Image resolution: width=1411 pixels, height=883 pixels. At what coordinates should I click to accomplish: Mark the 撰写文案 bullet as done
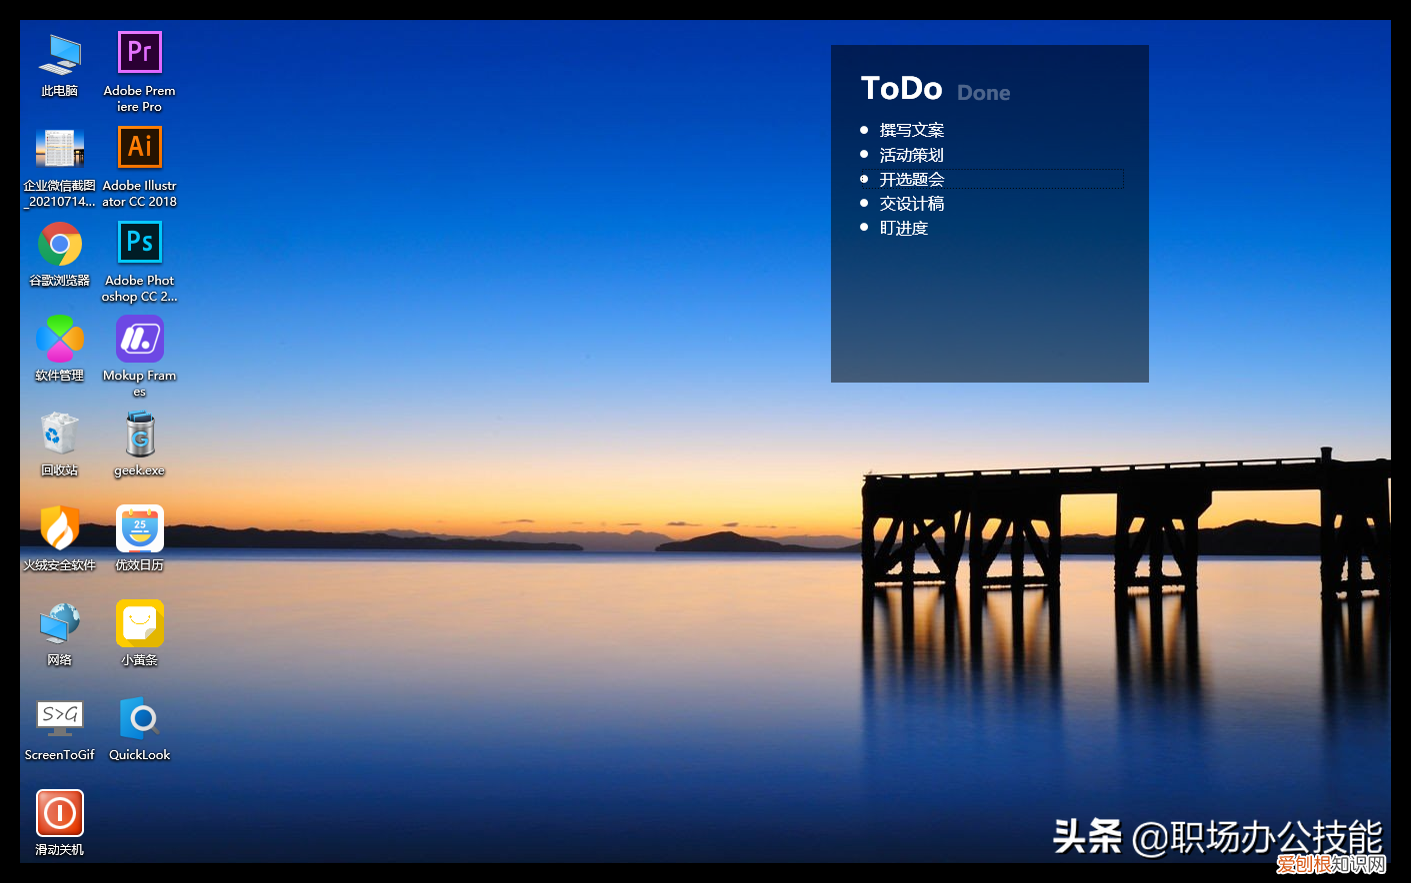pyautogui.click(x=864, y=130)
